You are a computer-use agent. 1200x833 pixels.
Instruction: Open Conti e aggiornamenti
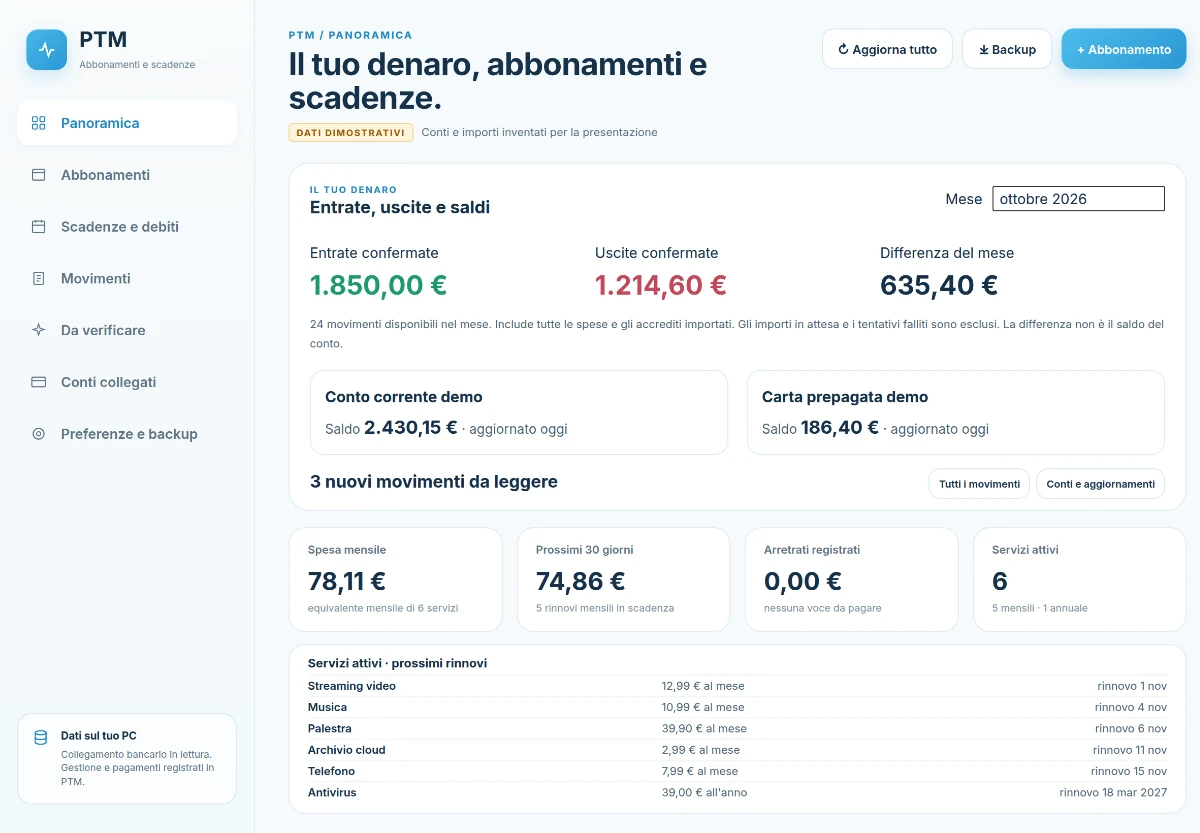coord(1100,484)
